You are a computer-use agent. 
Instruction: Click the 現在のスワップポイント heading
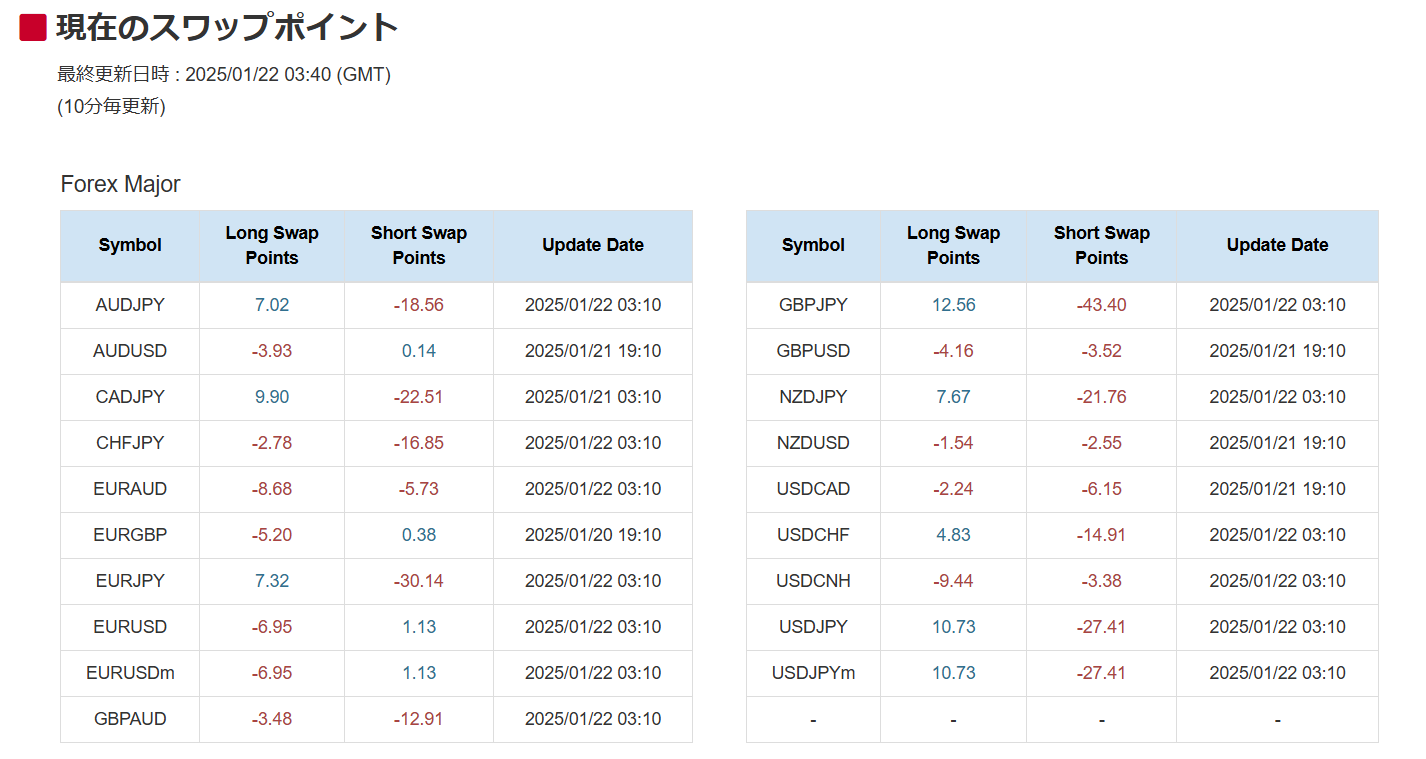pyautogui.click(x=227, y=28)
